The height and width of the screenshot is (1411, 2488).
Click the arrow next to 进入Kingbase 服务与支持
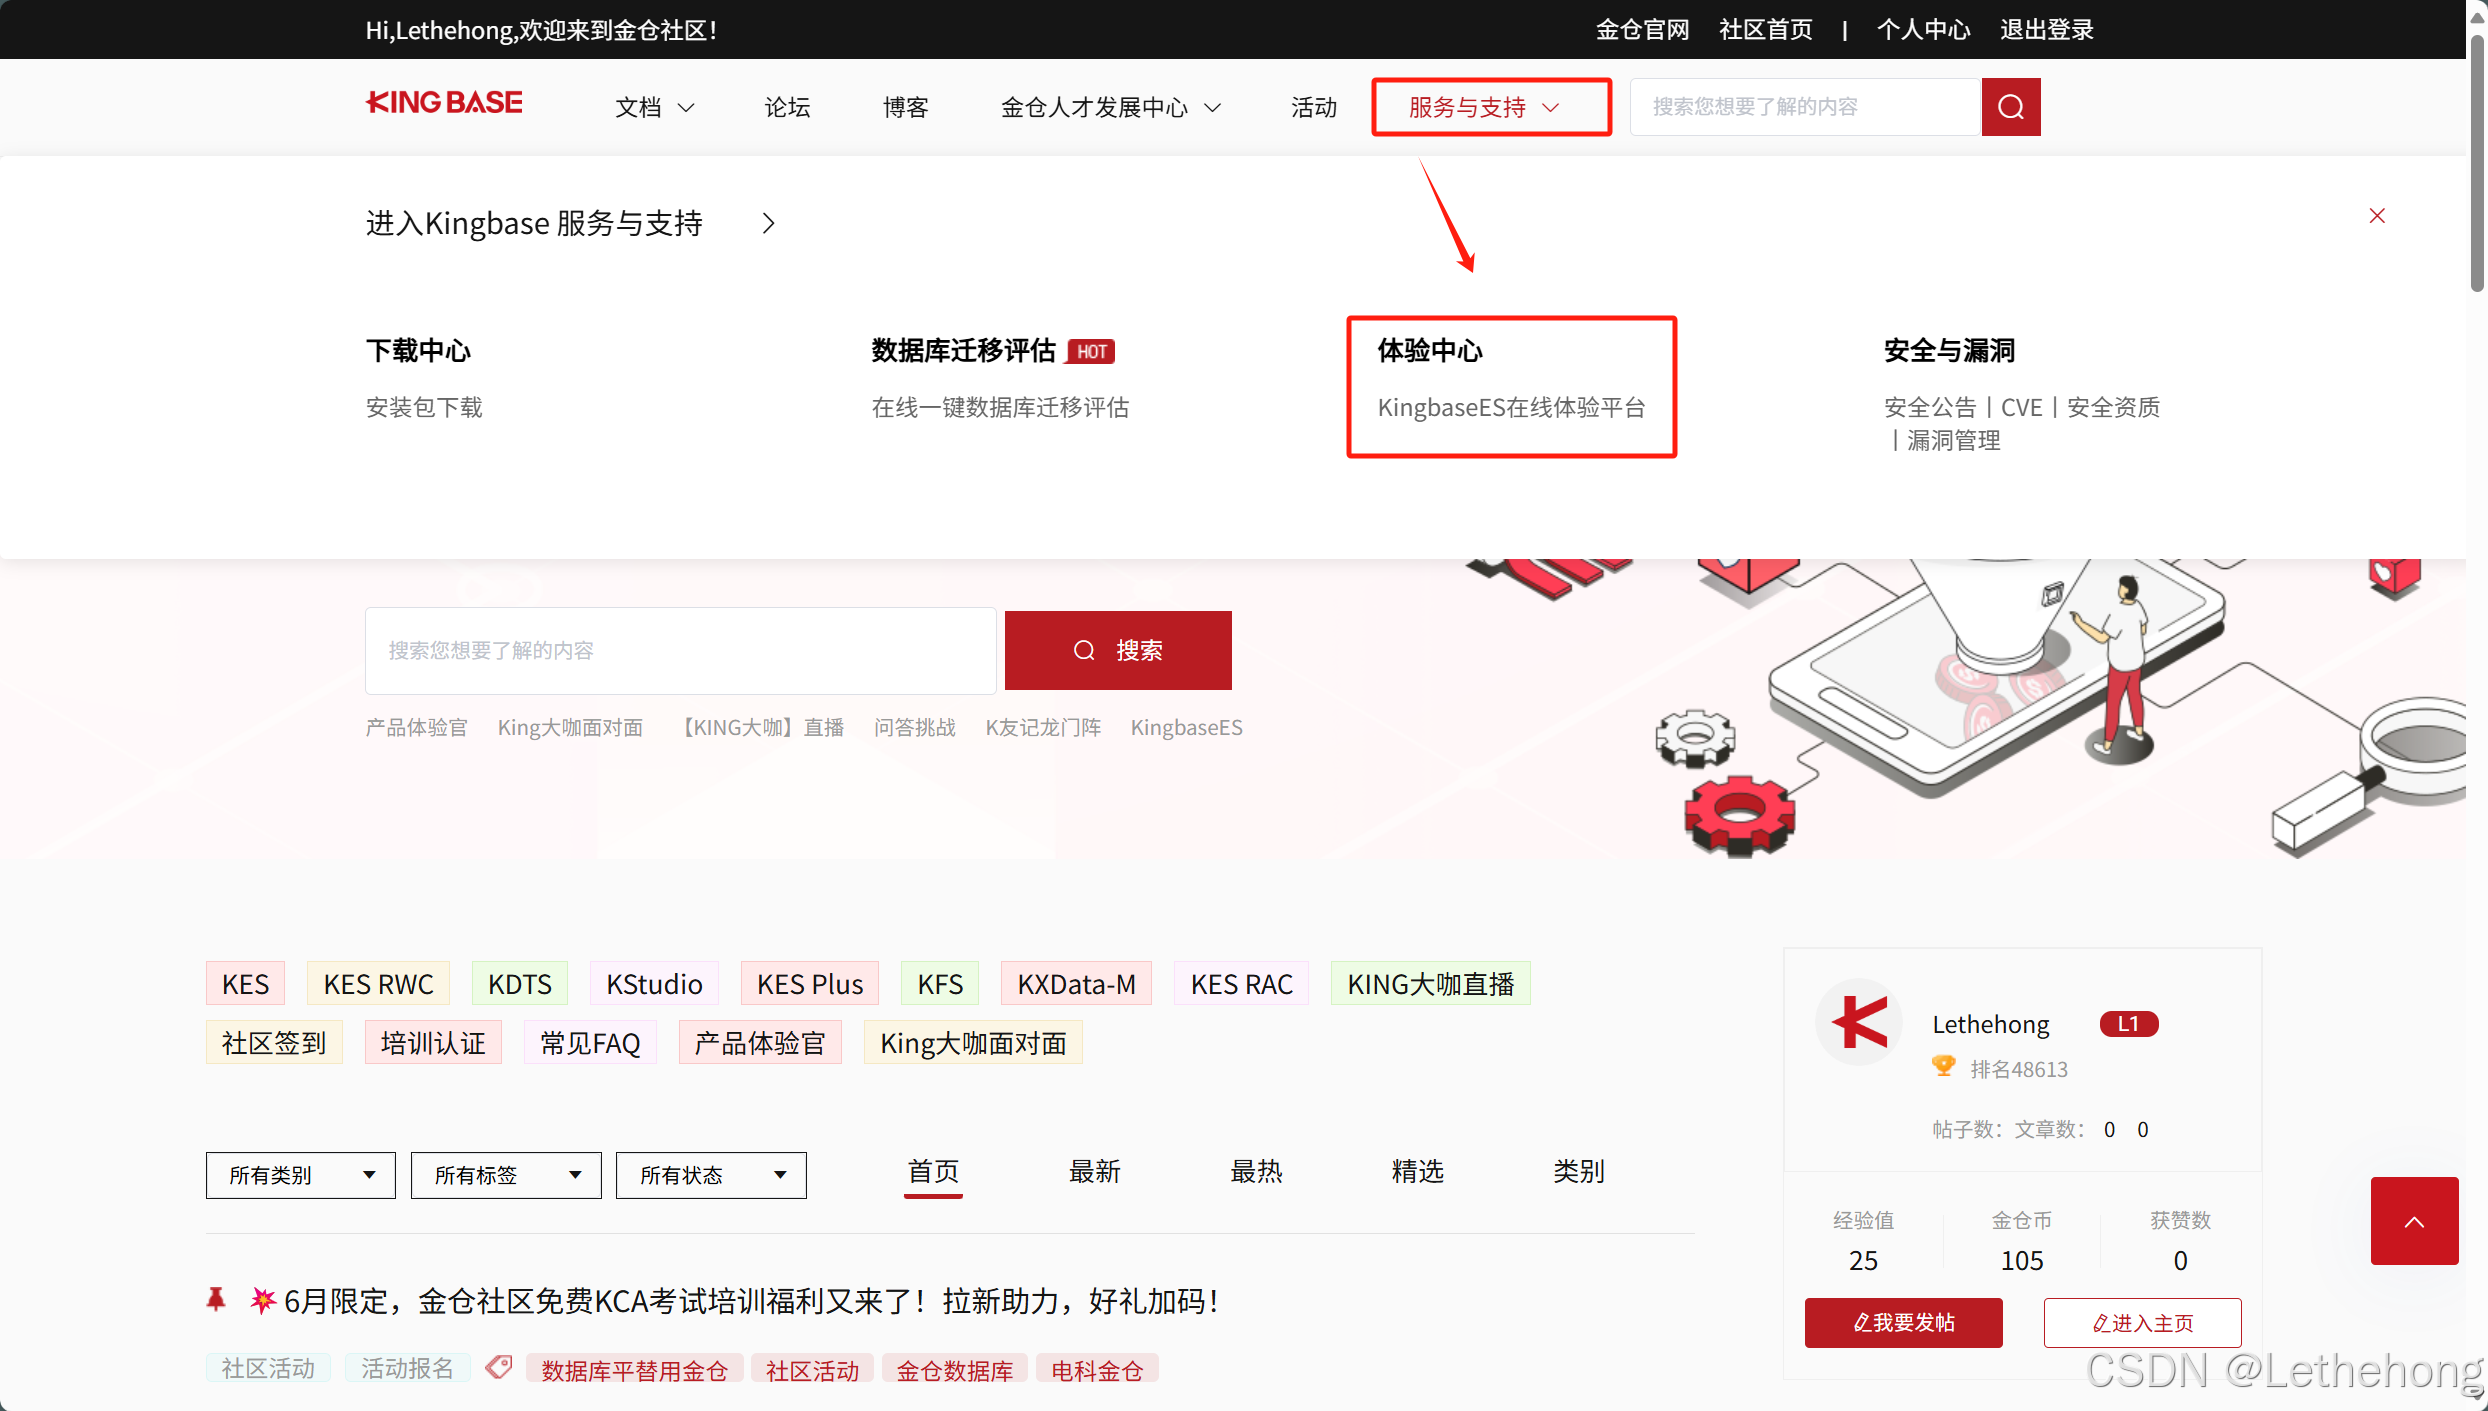768,223
